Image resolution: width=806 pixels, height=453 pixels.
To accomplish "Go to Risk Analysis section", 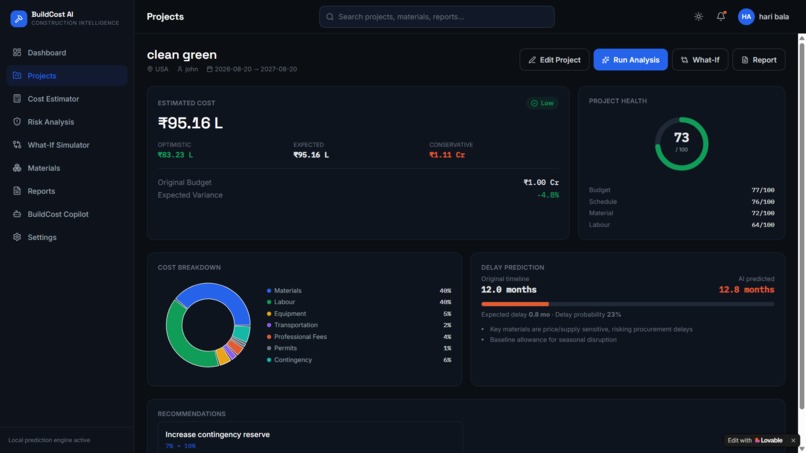I will [x=67, y=122].
